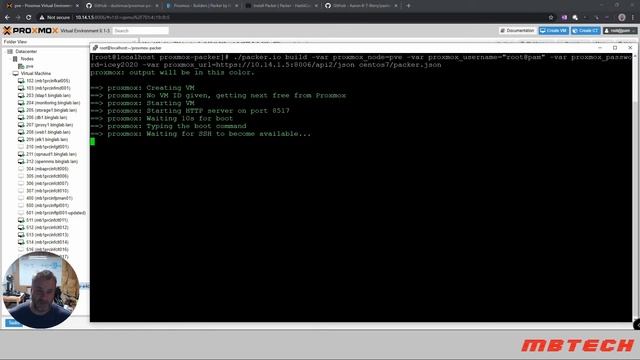Click the terminal window title bar icon

point(95,48)
